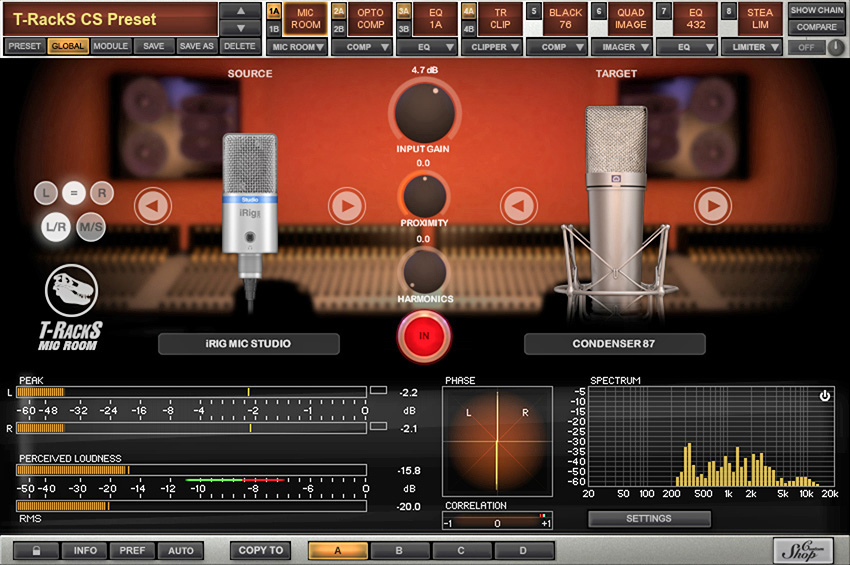Click the INPUT GAIN knob
The height and width of the screenshot is (565, 850).
(x=424, y=112)
